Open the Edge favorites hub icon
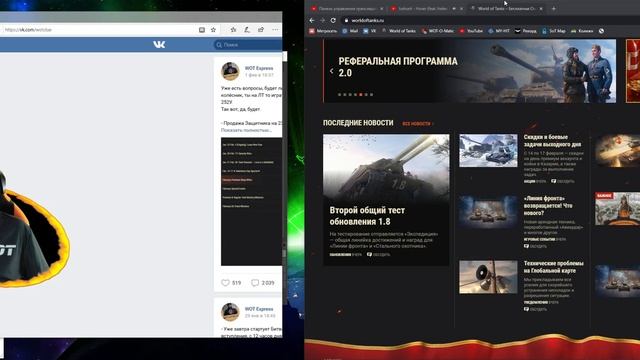This screenshot has height=360, width=640. (x=233, y=30)
